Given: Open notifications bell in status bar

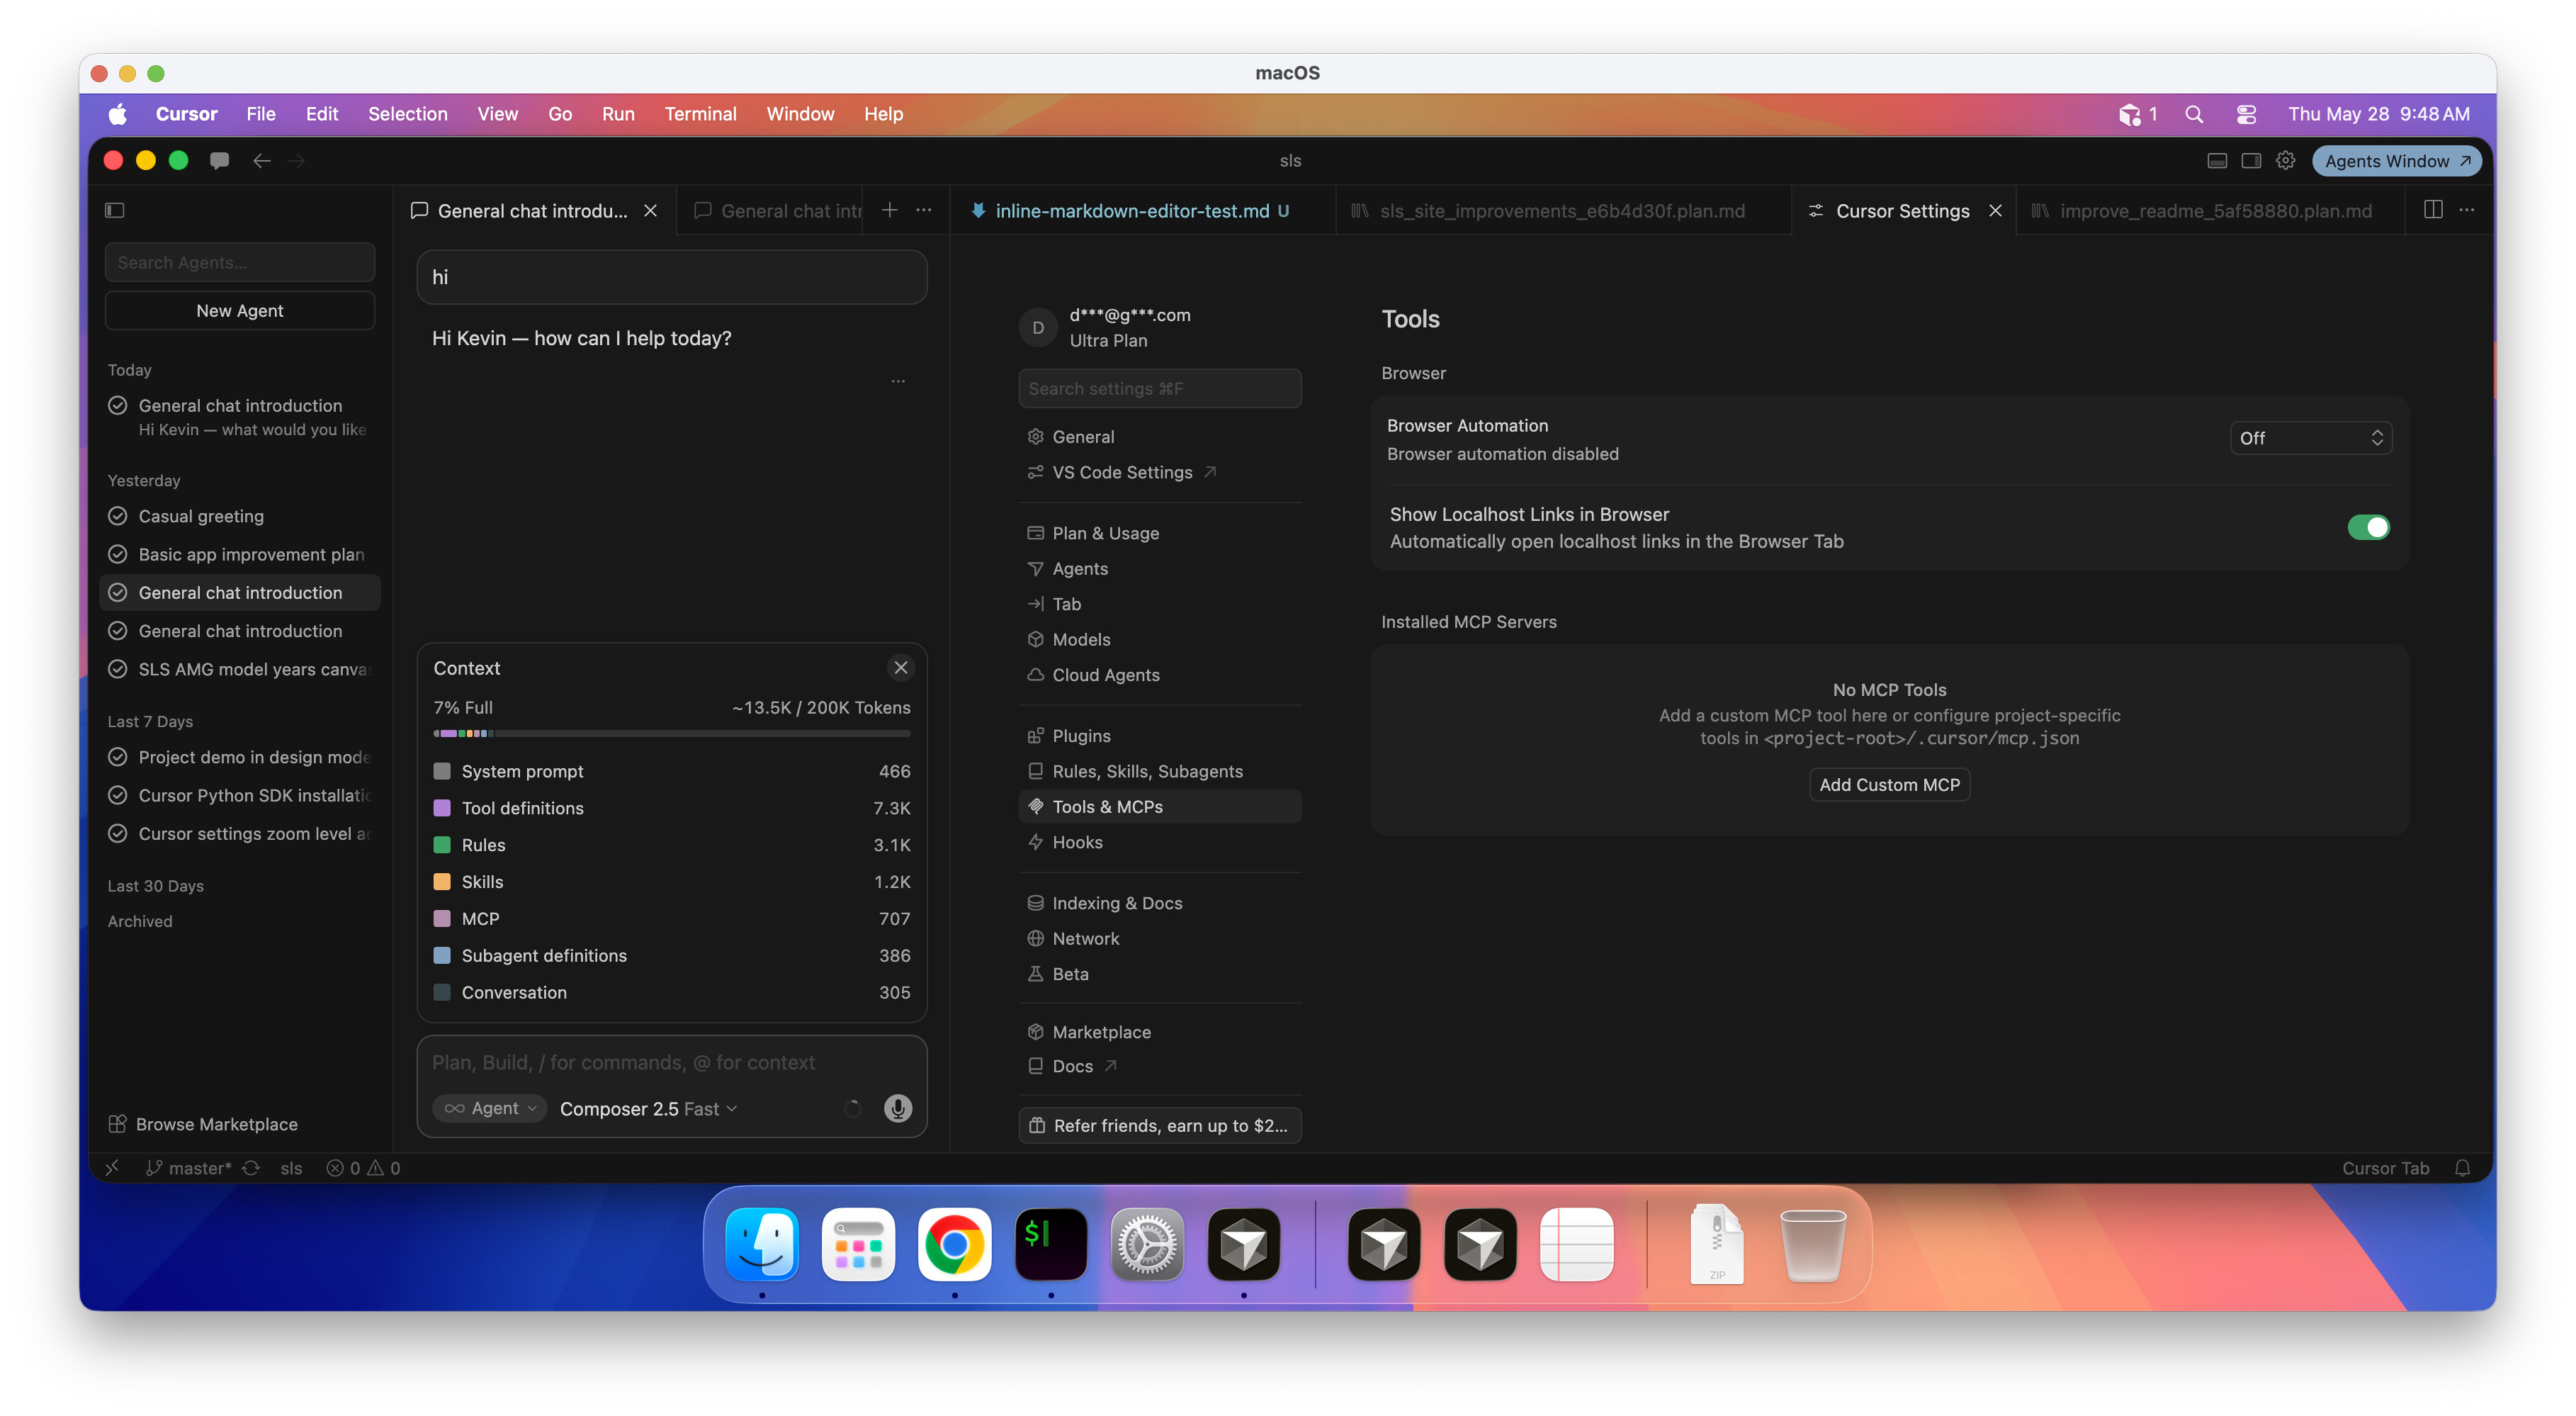Looking at the screenshot, I should coord(2462,1168).
